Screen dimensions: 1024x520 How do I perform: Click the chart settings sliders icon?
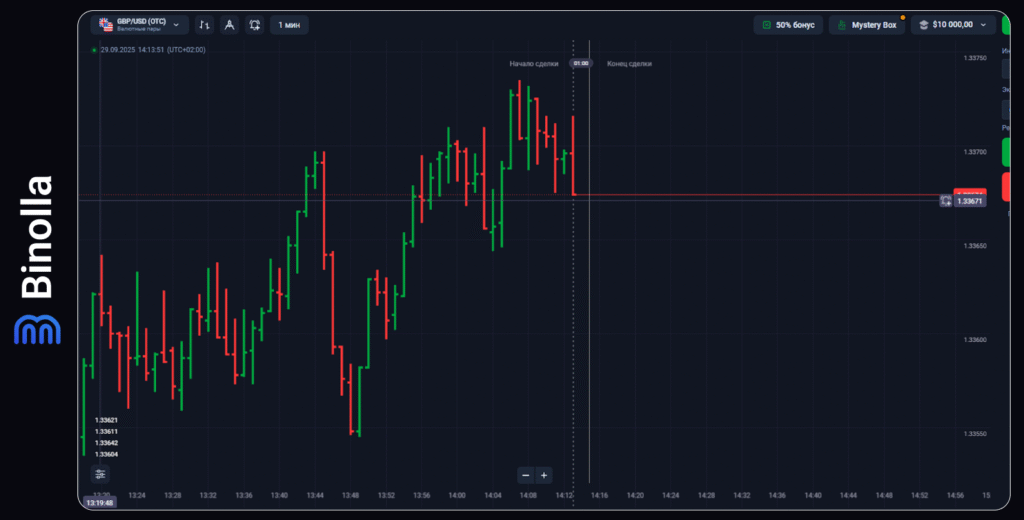click(x=101, y=474)
